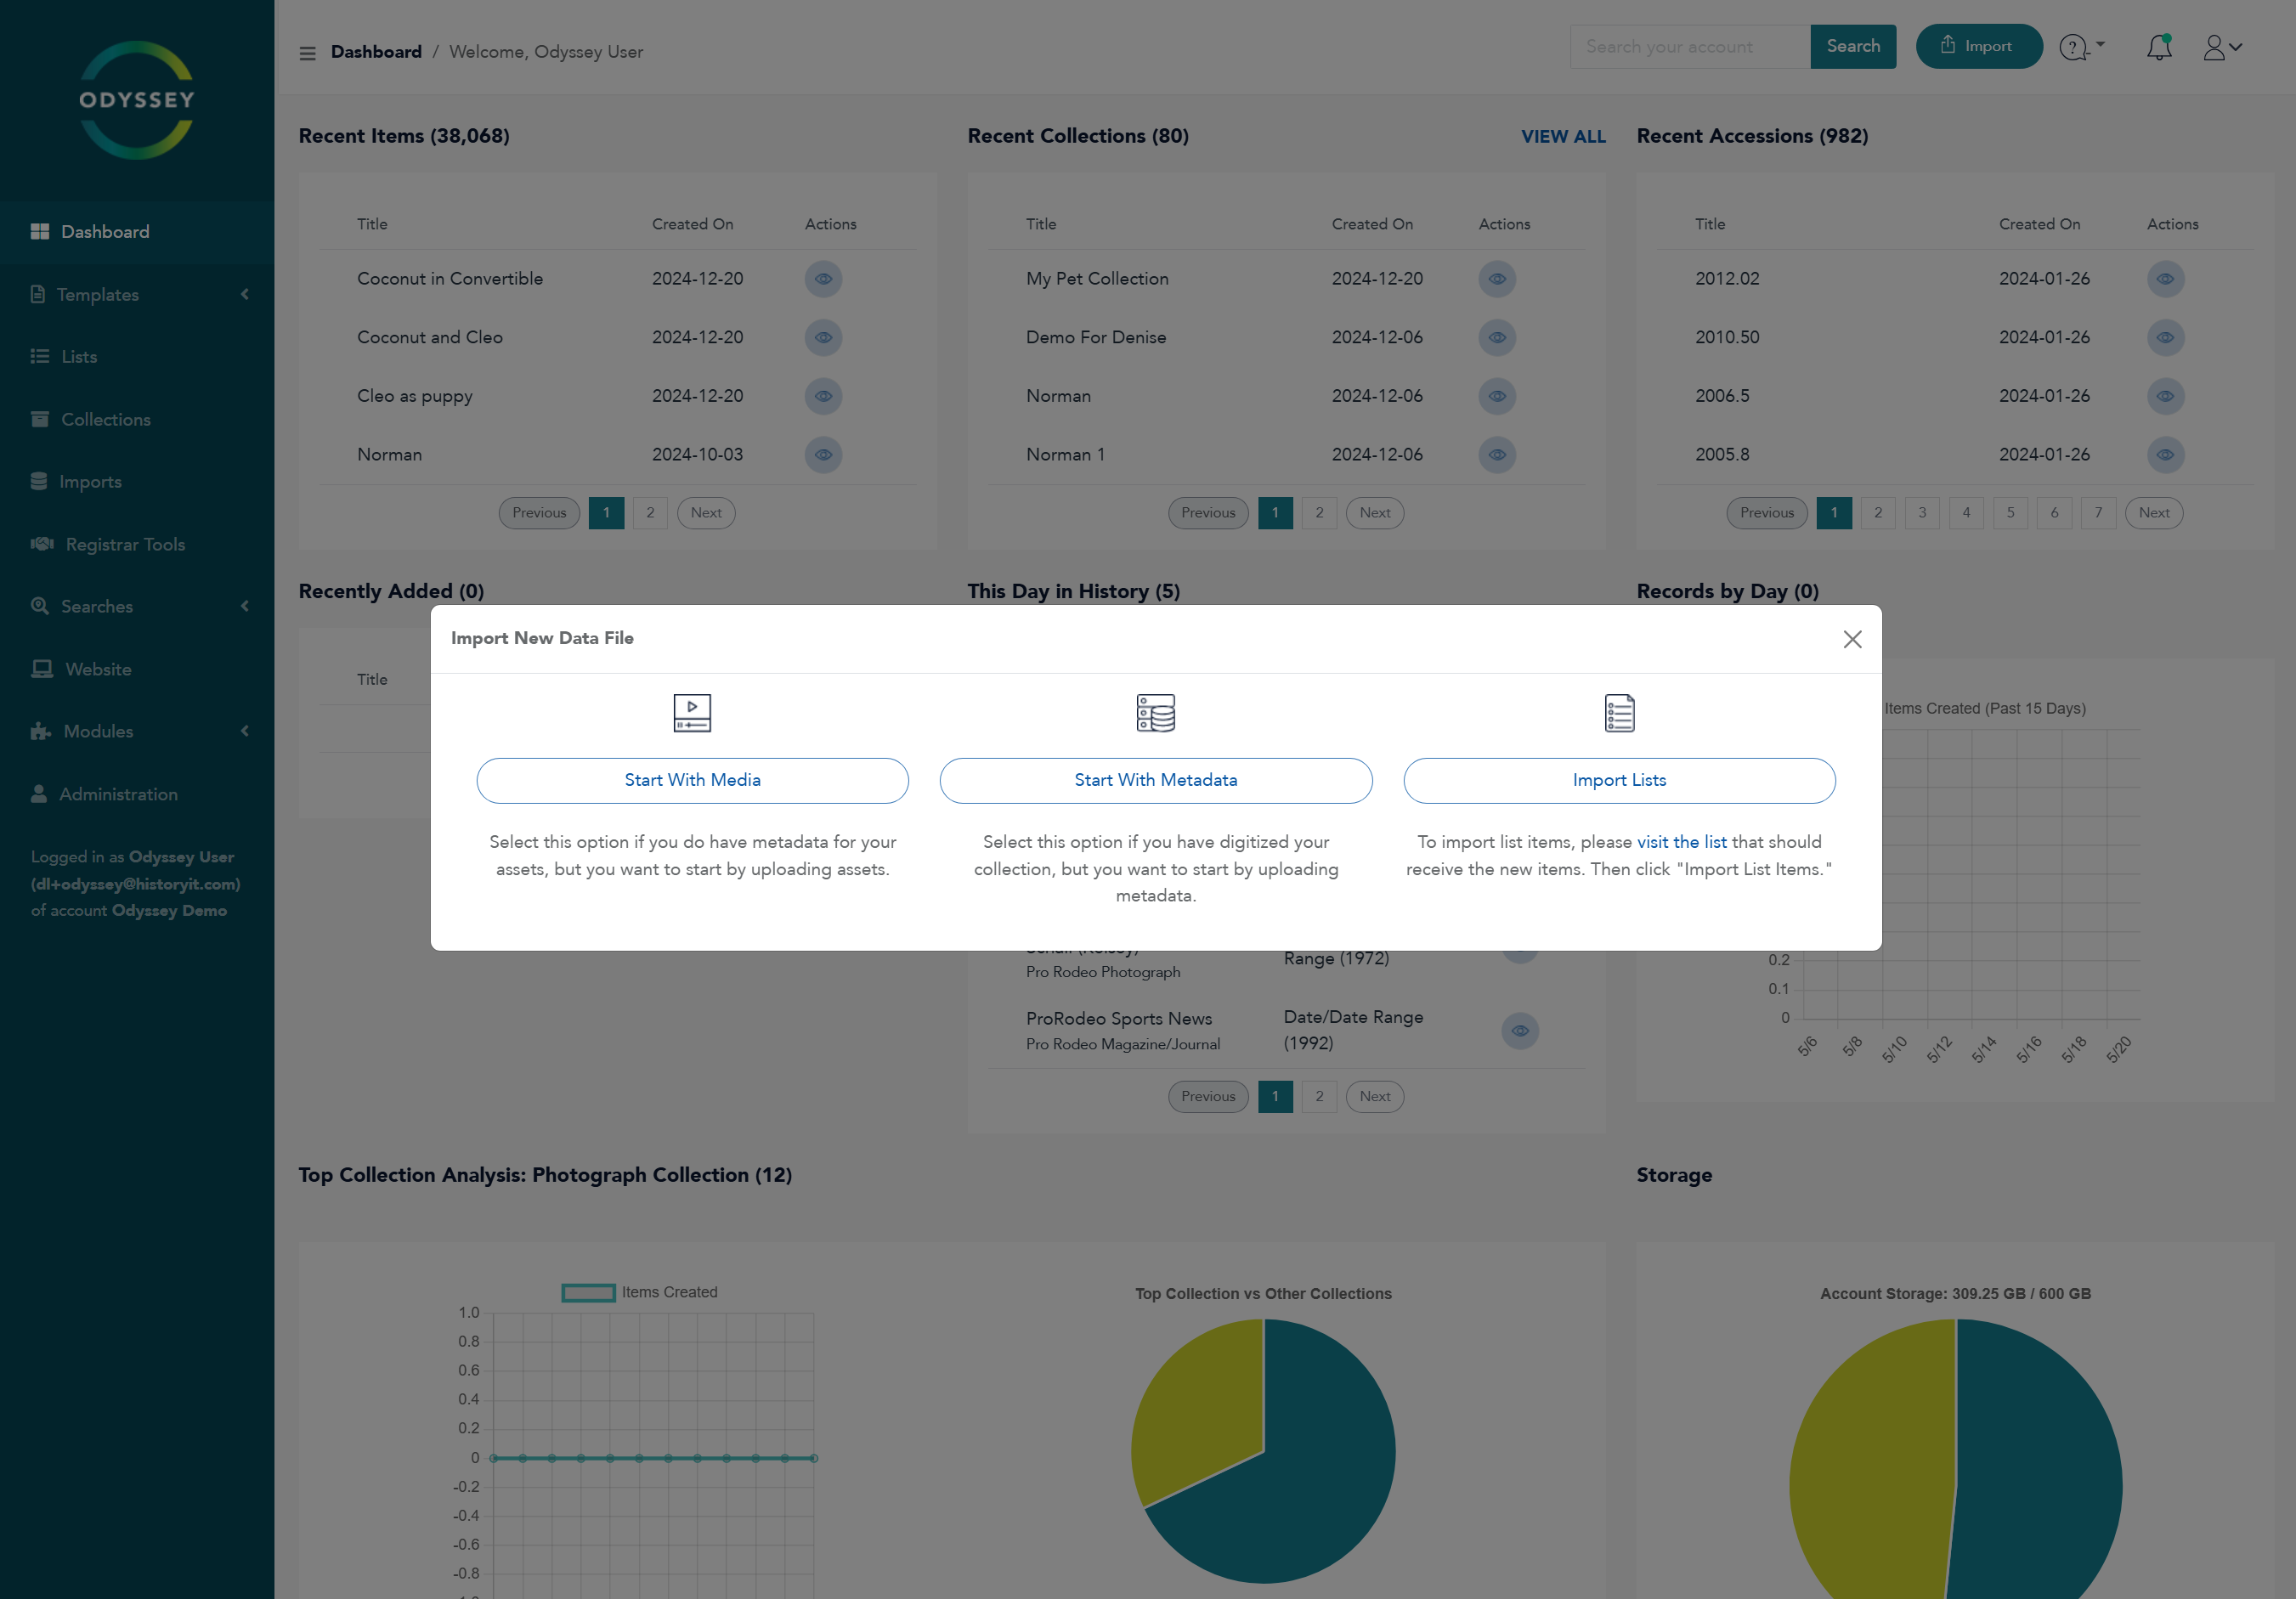Viewport: 2296px width, 1599px height.
Task: Follow the 'visit the list' link
Action: coord(1680,842)
